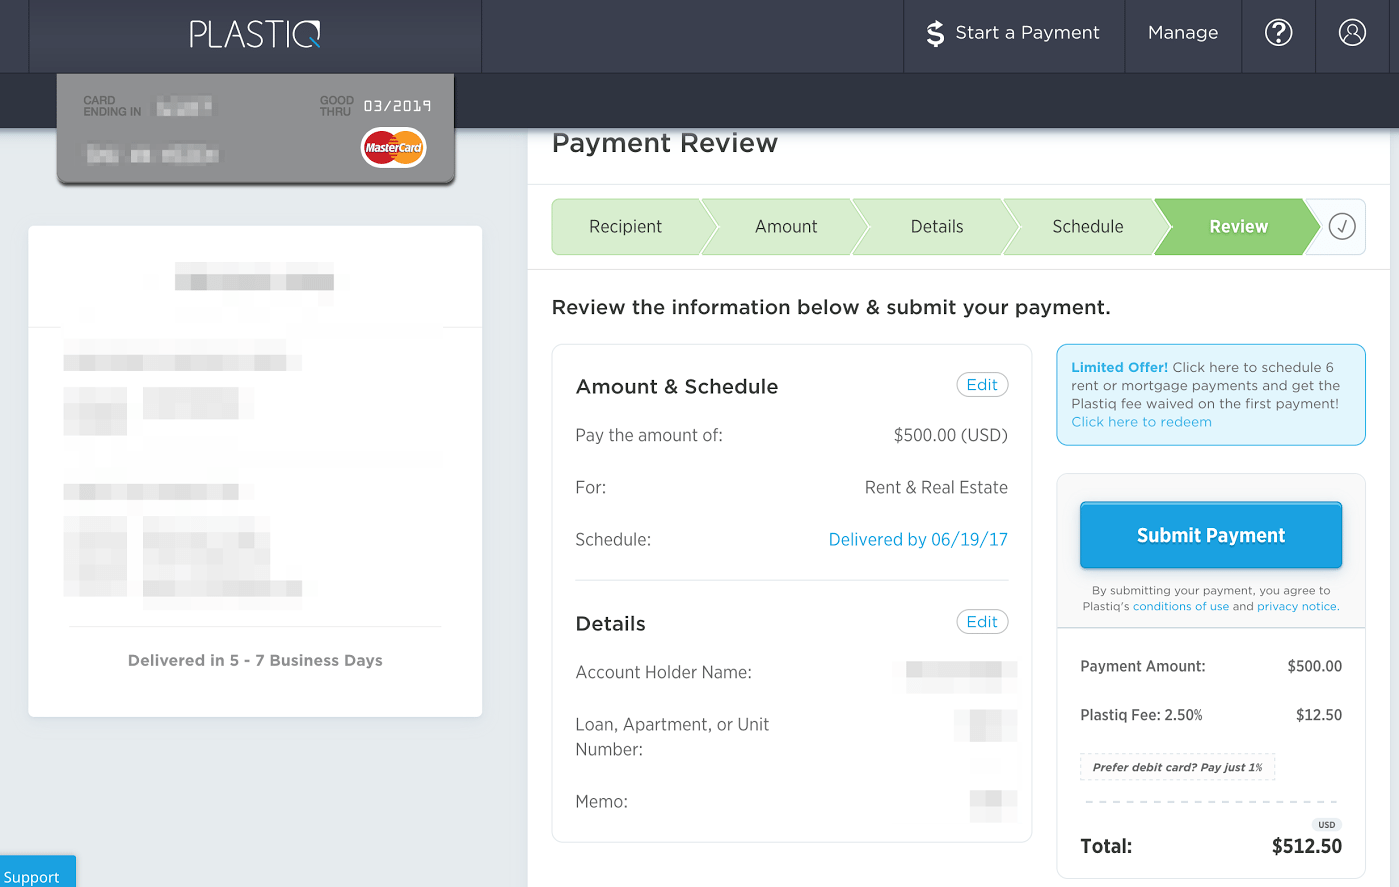The width and height of the screenshot is (1399, 887).
Task: Edit the Amount & Schedule section
Action: click(982, 385)
